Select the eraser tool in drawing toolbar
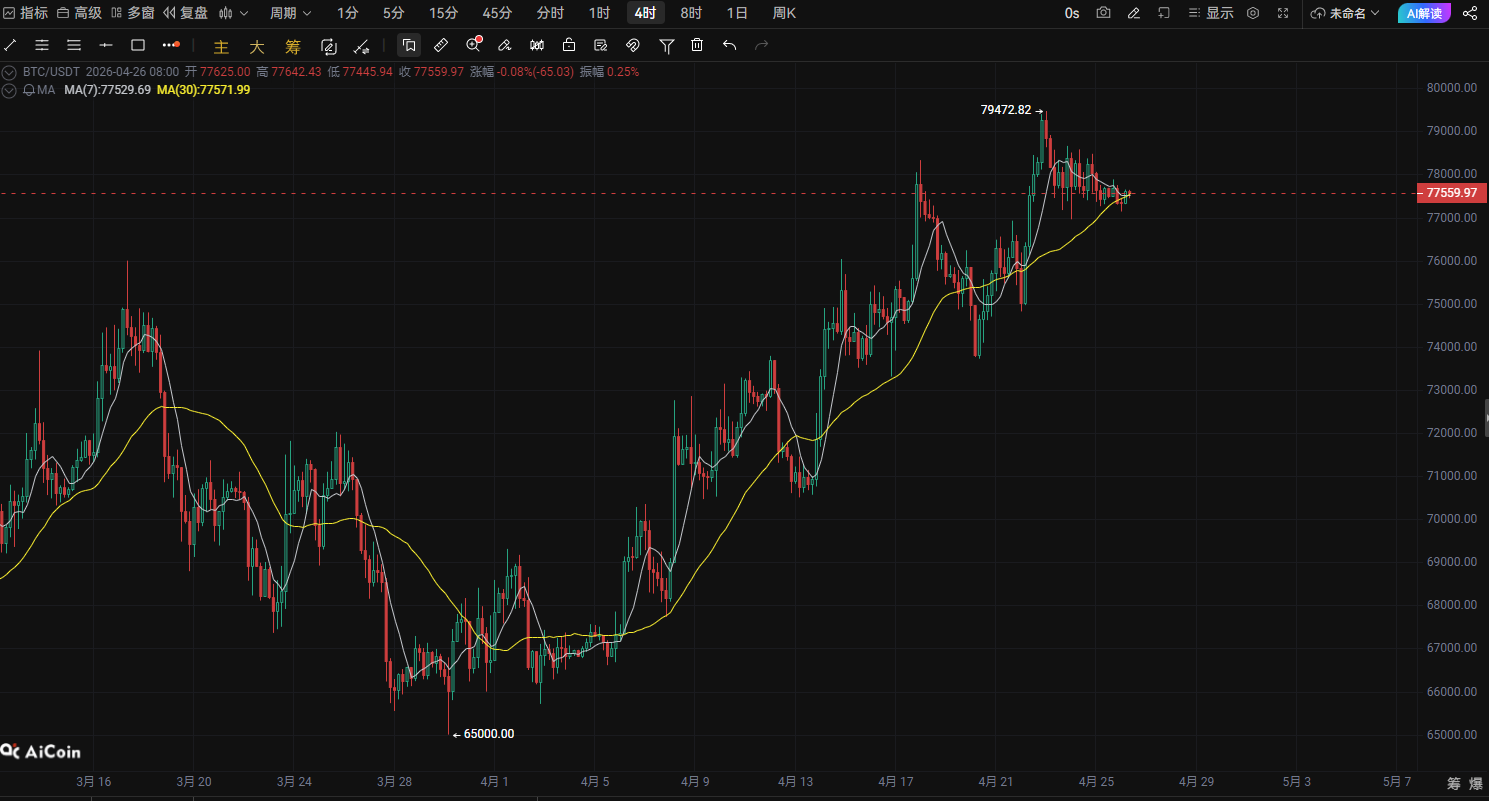Screen dimensions: 1489x801 [x=505, y=45]
